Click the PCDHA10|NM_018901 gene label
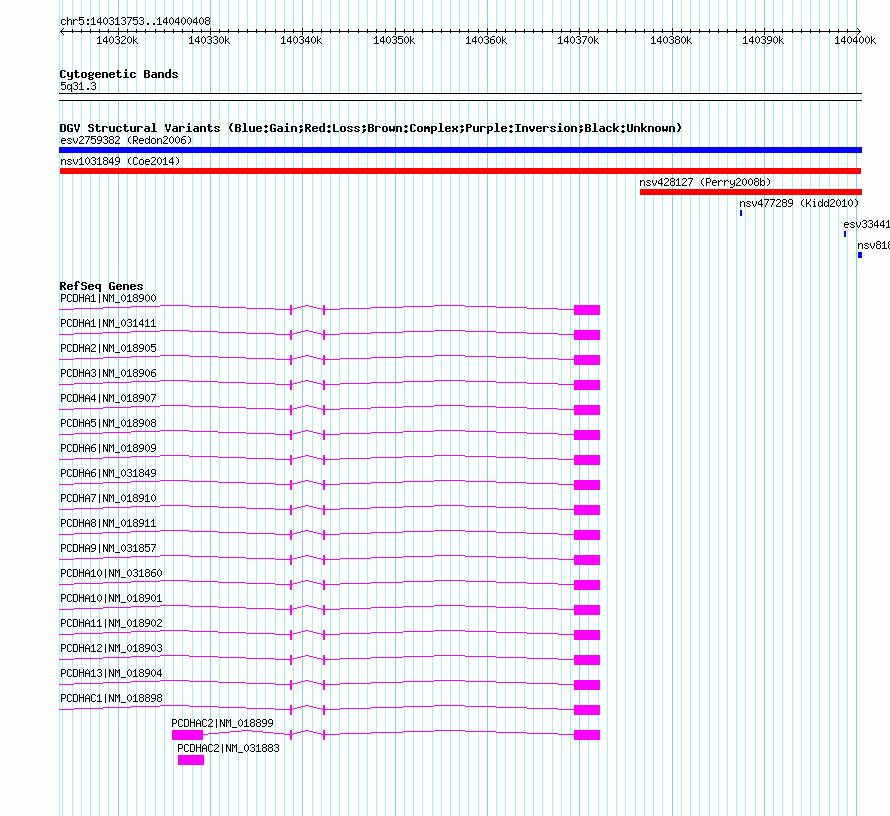890x816 pixels. tap(111, 598)
